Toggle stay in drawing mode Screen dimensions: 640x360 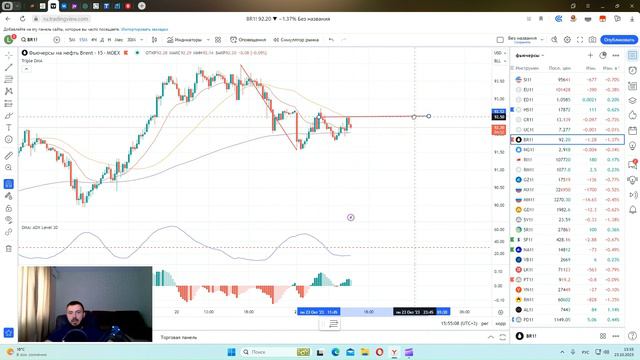click(9, 196)
